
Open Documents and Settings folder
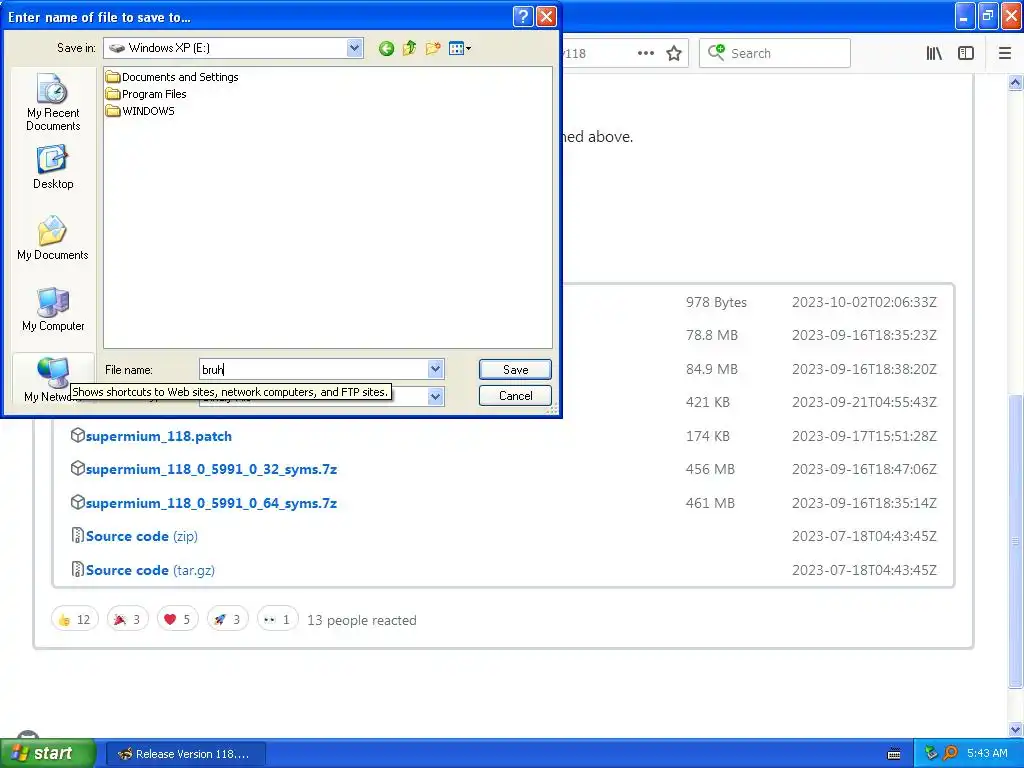(x=172, y=77)
